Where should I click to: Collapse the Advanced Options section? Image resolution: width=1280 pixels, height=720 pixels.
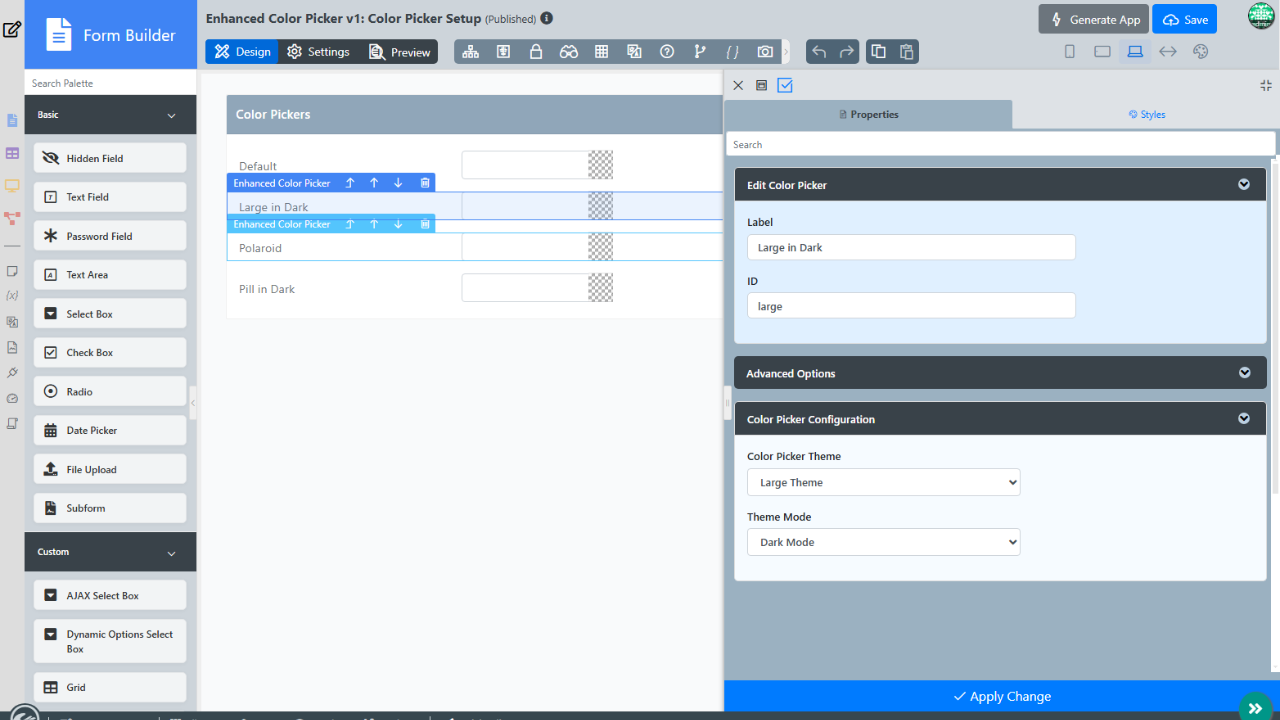1244,373
